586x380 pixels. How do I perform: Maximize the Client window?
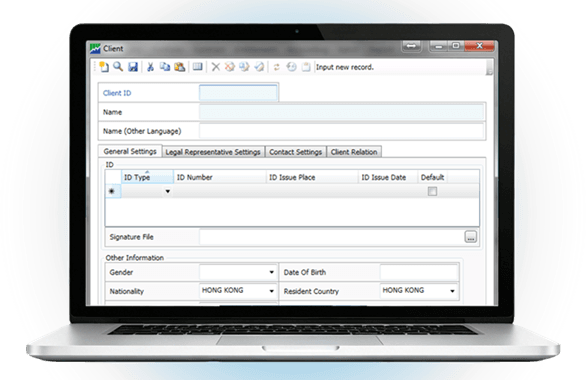[456, 46]
